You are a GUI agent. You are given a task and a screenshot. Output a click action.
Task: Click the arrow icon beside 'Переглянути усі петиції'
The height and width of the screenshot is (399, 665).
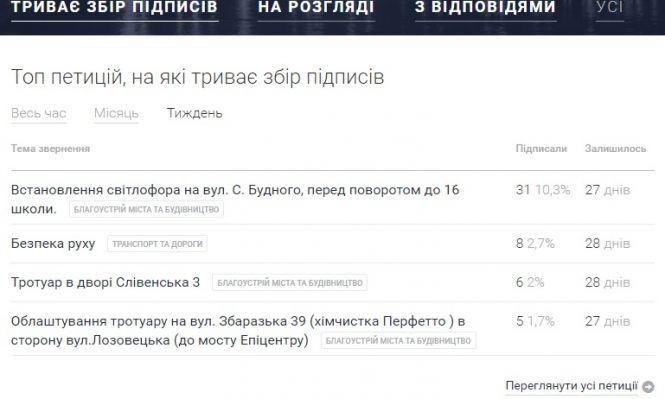pyautogui.click(x=648, y=387)
